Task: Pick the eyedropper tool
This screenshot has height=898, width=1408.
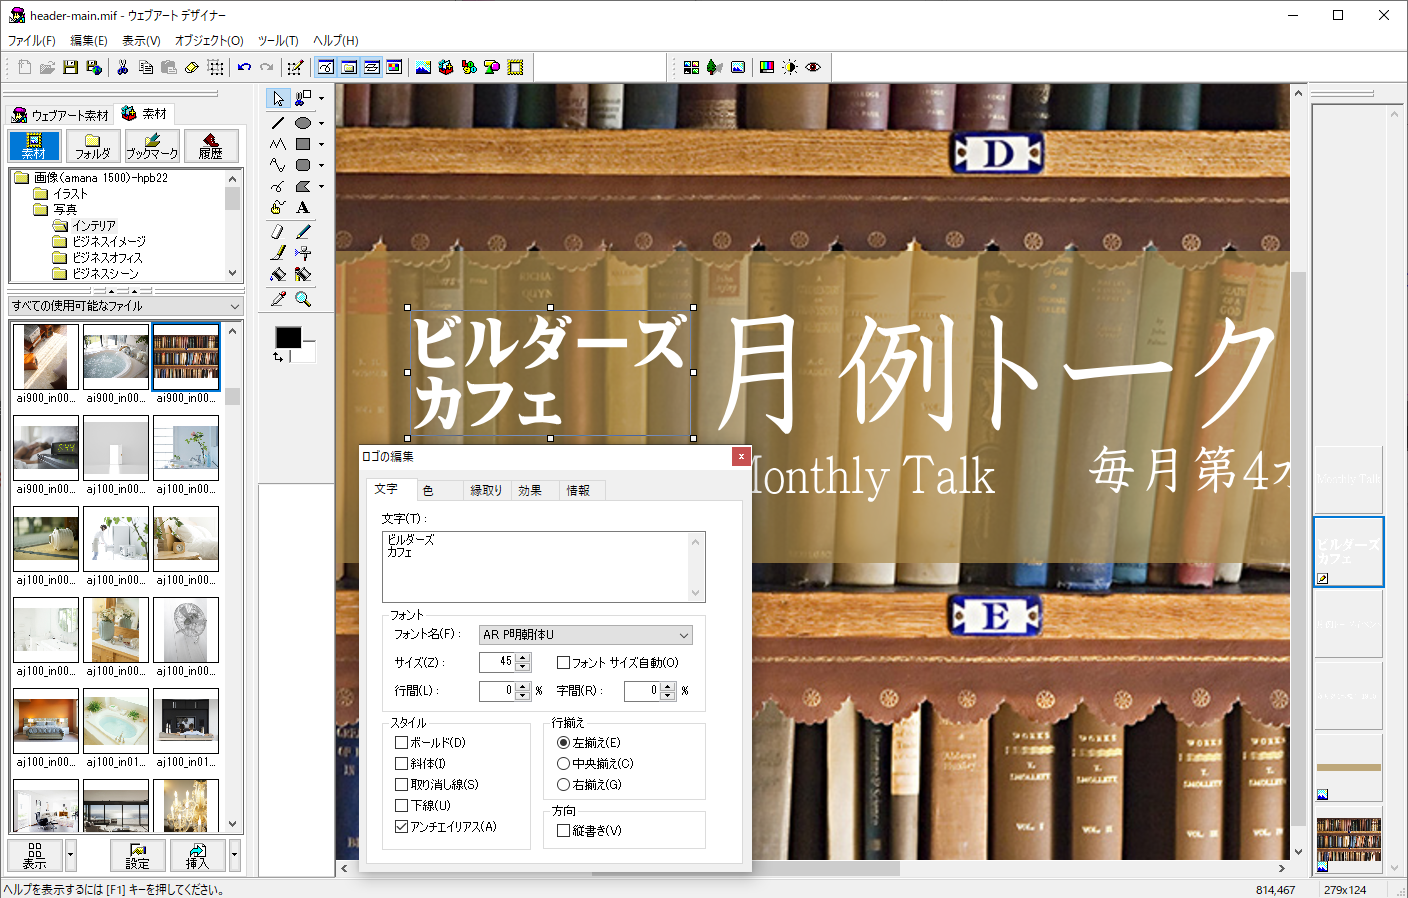Action: [x=278, y=299]
